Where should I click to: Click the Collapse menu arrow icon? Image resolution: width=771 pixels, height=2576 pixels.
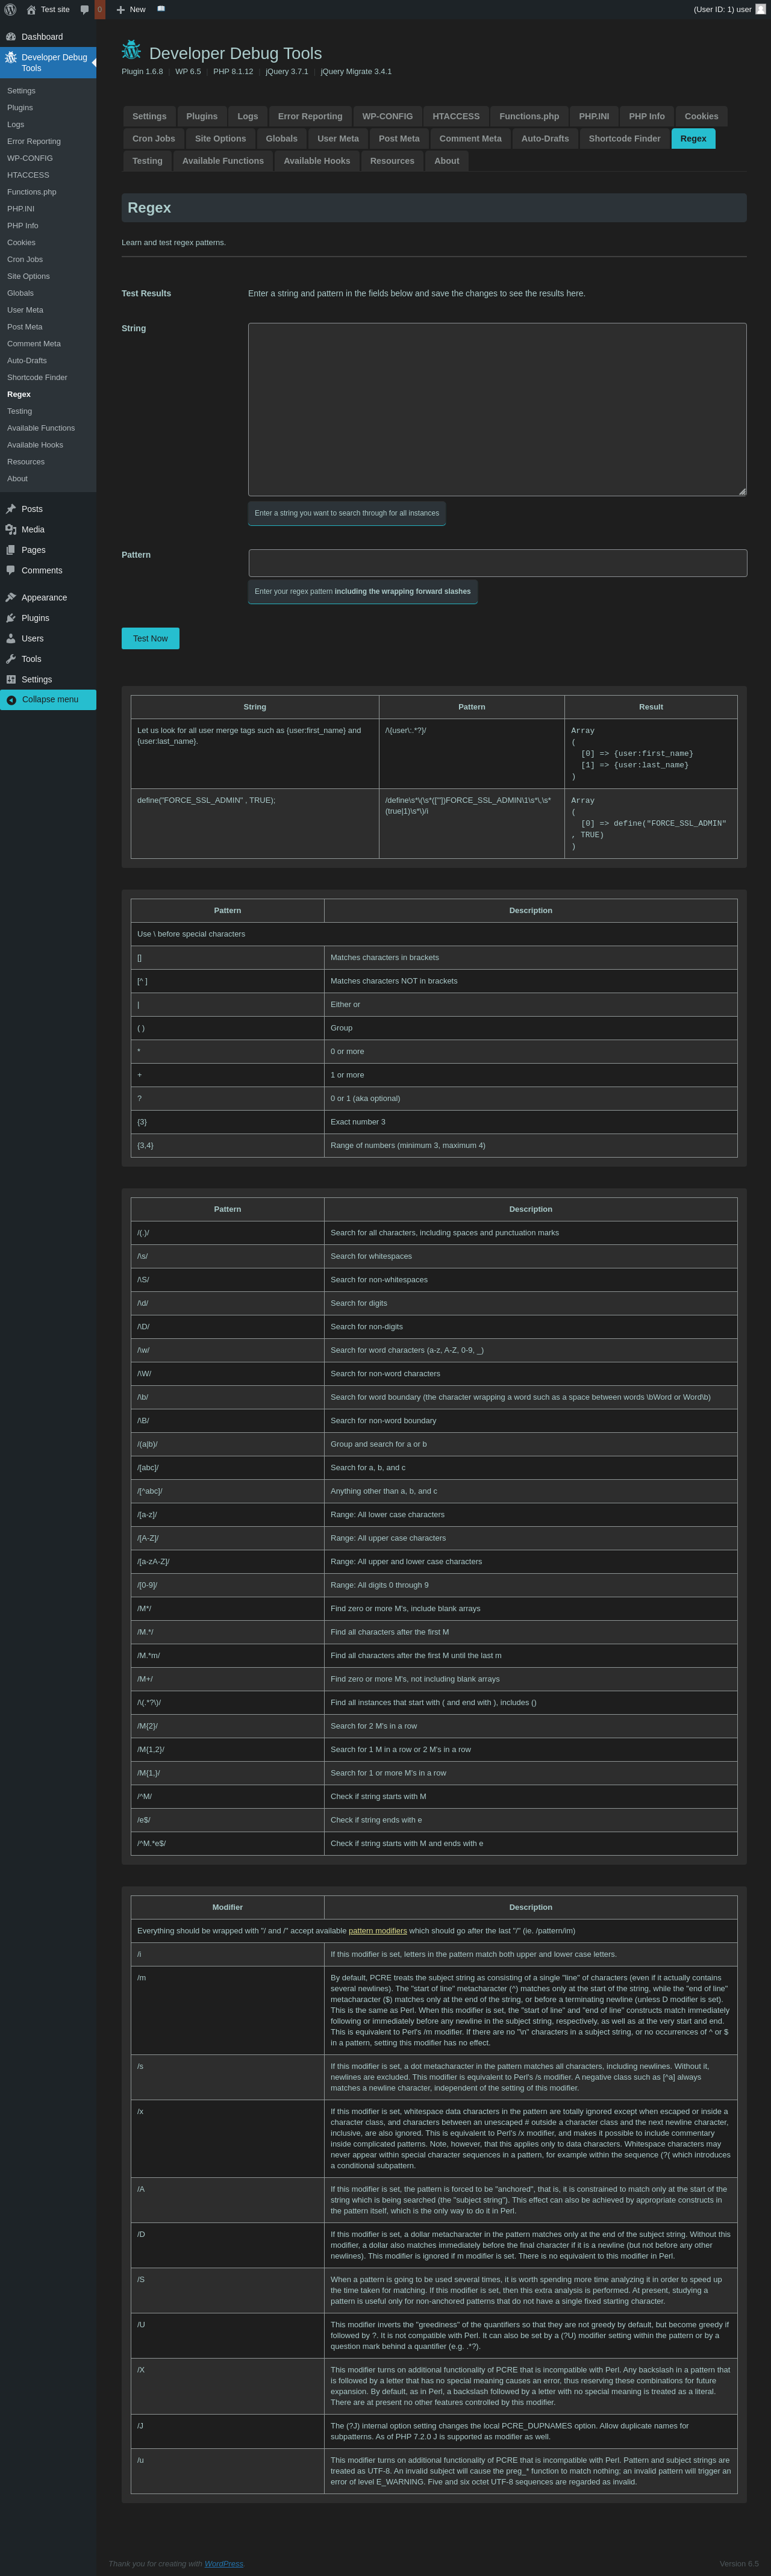11,700
